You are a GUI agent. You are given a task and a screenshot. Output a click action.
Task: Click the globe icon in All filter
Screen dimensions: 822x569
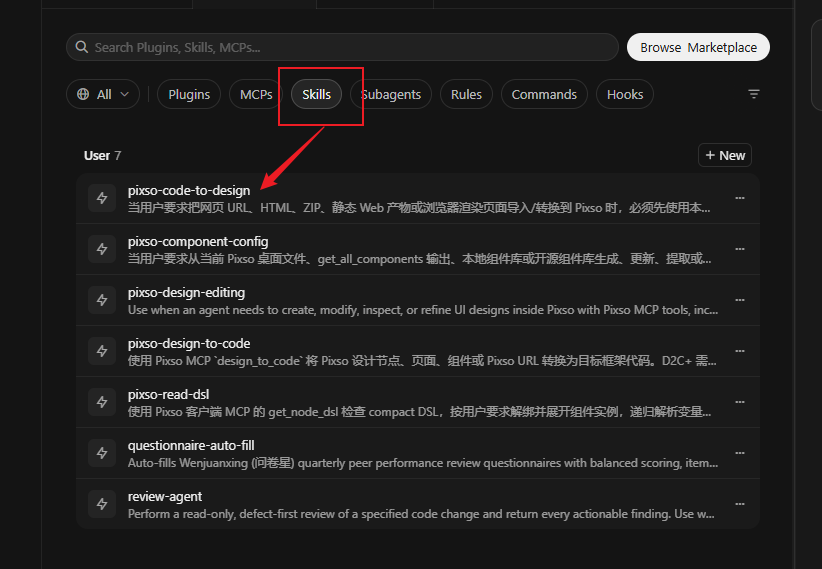click(83, 94)
